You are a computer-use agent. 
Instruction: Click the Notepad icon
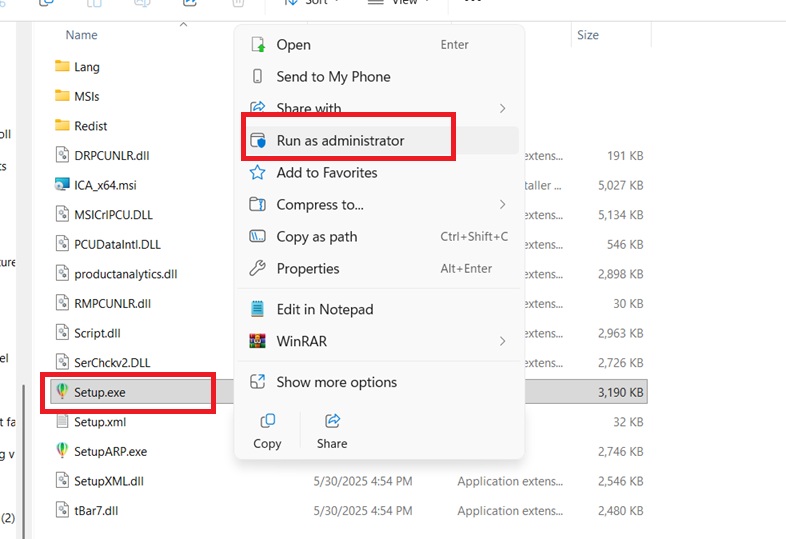tap(258, 309)
